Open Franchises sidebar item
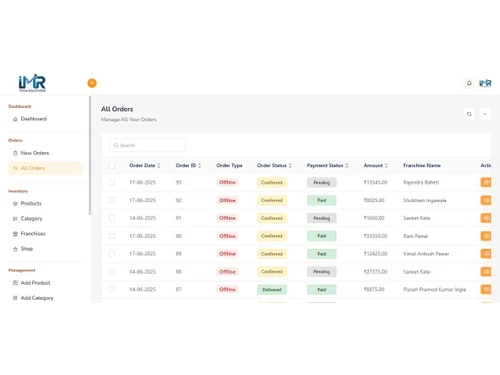This screenshot has width=500, height=375. [x=33, y=234]
